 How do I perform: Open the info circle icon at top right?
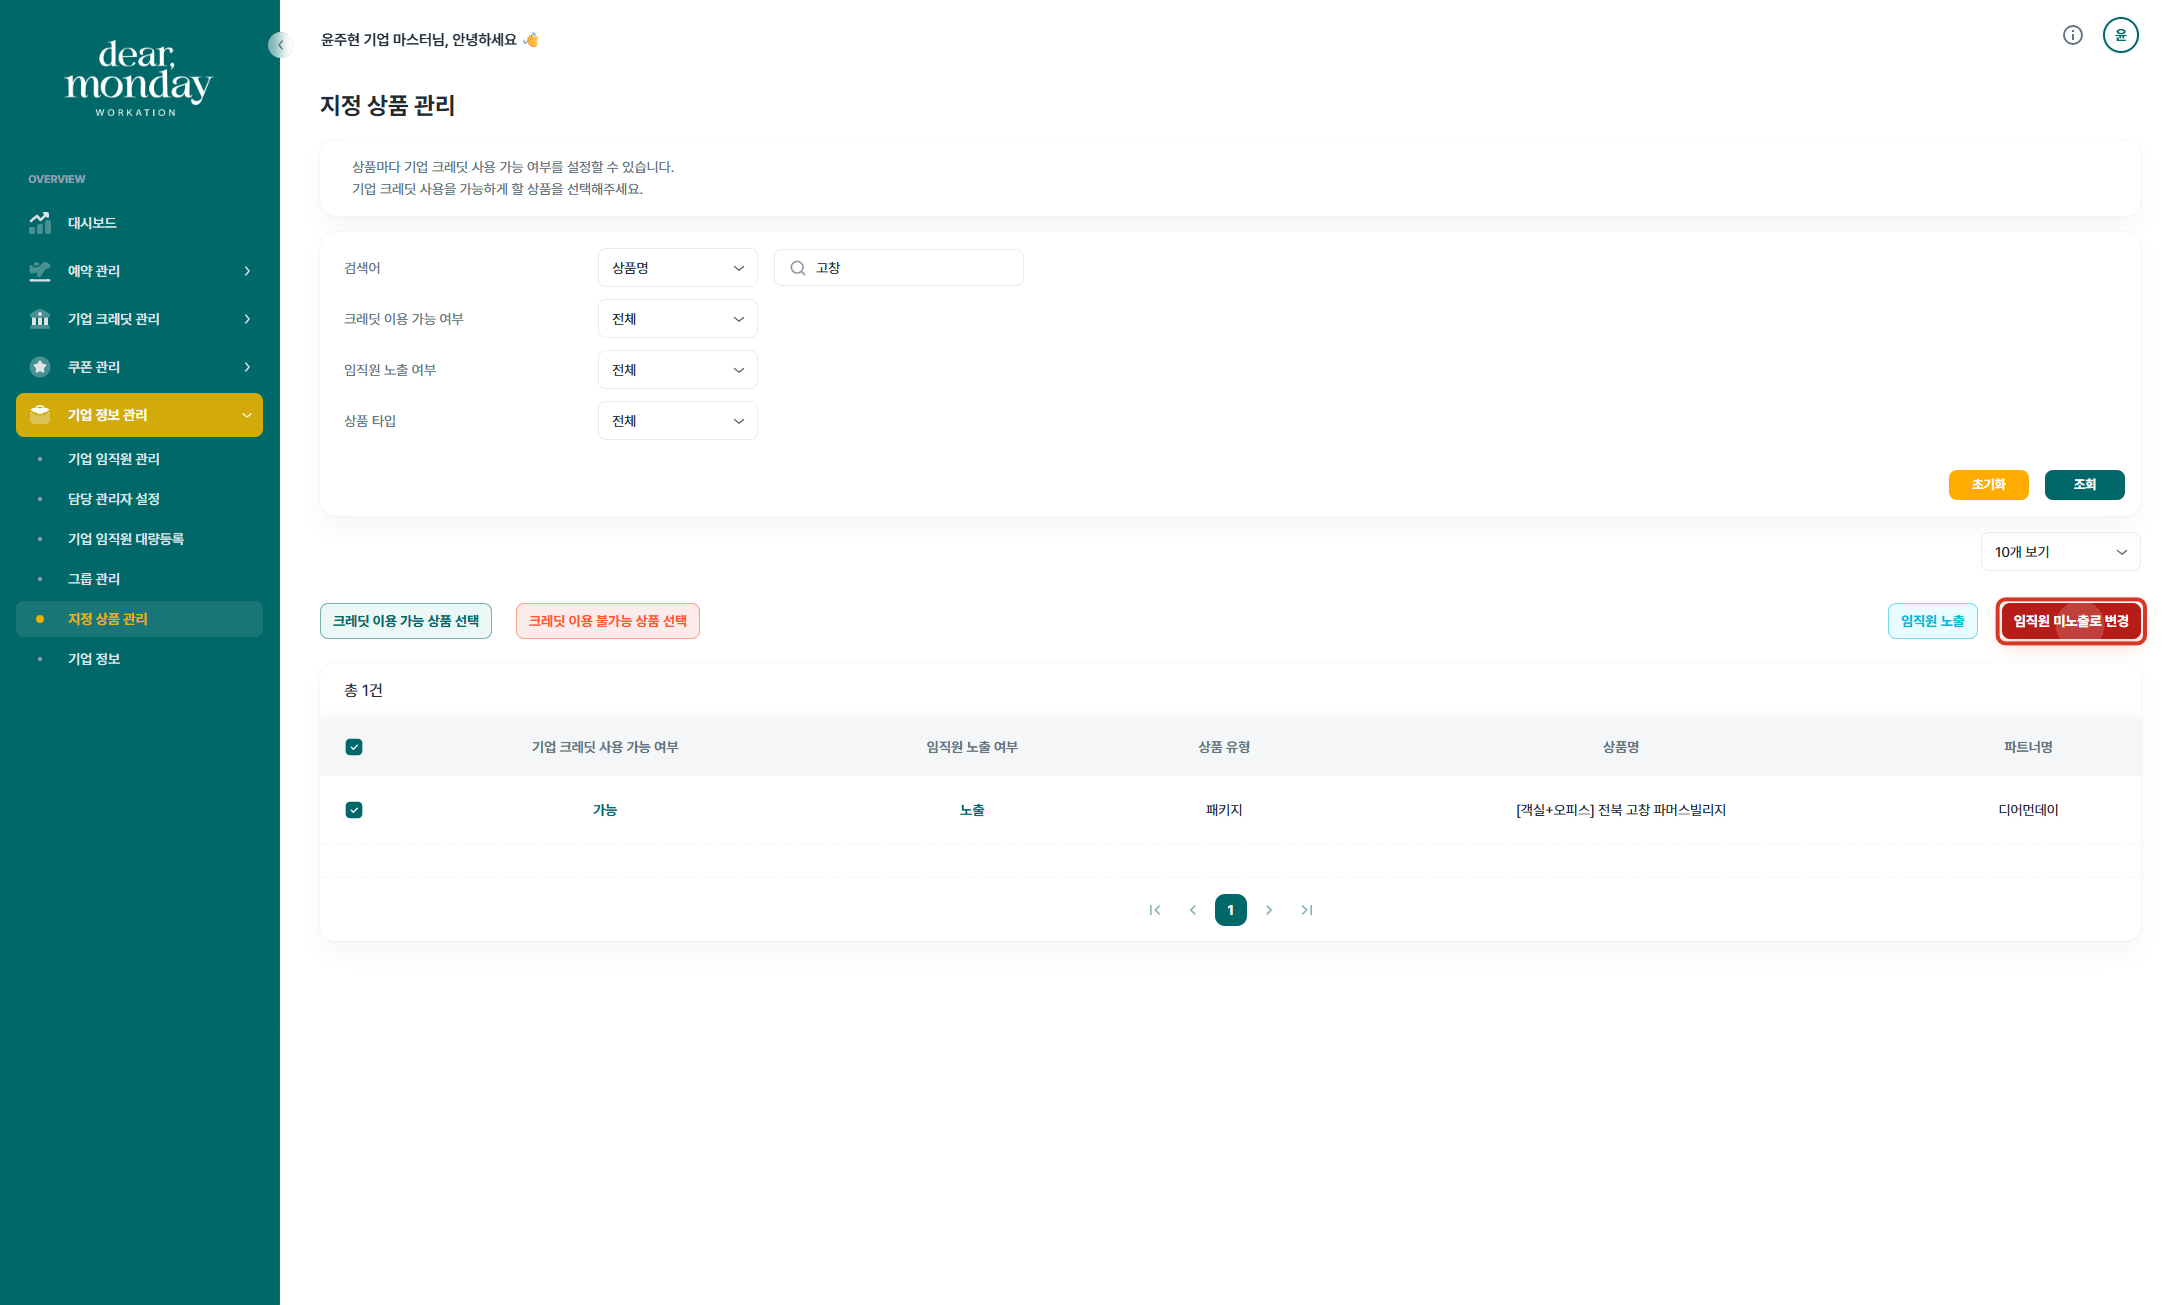[2072, 36]
